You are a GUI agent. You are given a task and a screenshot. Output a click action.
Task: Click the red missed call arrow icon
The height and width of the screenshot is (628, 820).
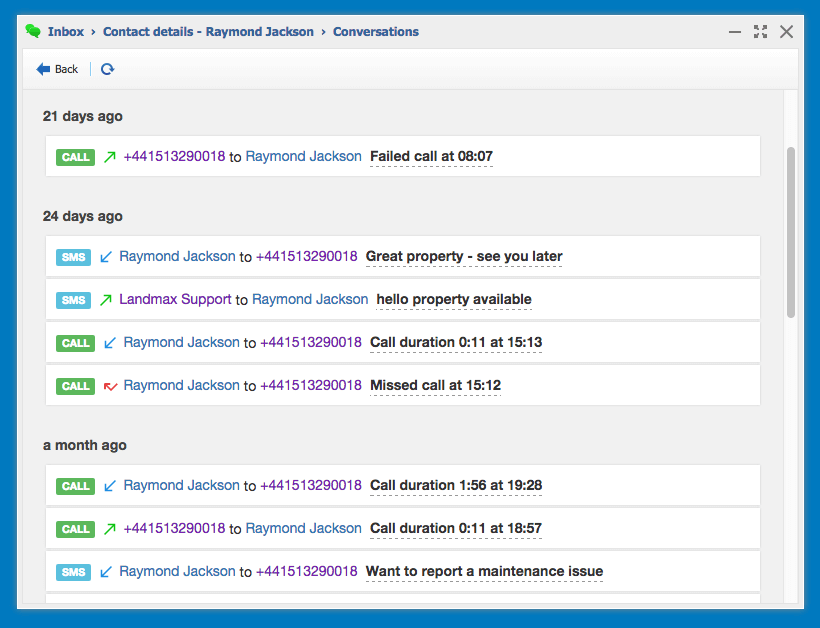pos(110,386)
